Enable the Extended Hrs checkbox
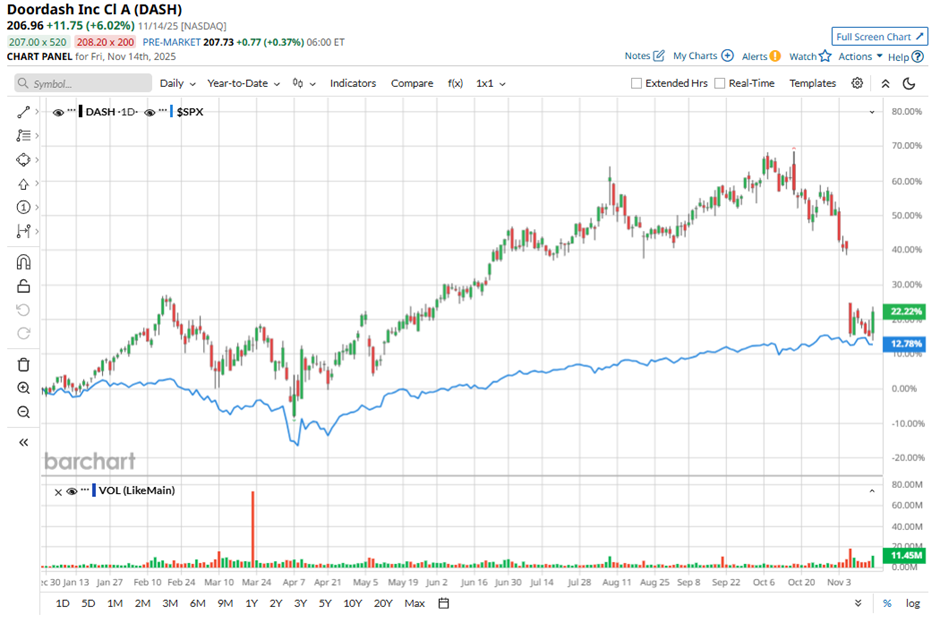This screenshot has width=940, height=623. (637, 84)
